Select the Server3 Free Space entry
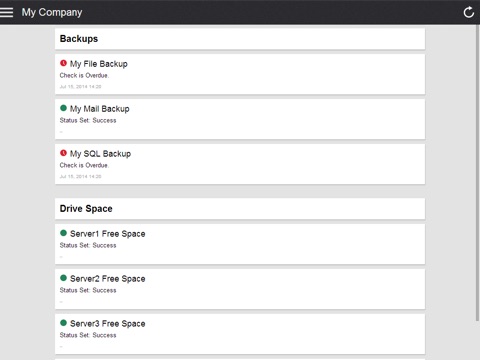The image size is (480, 360). (240, 334)
